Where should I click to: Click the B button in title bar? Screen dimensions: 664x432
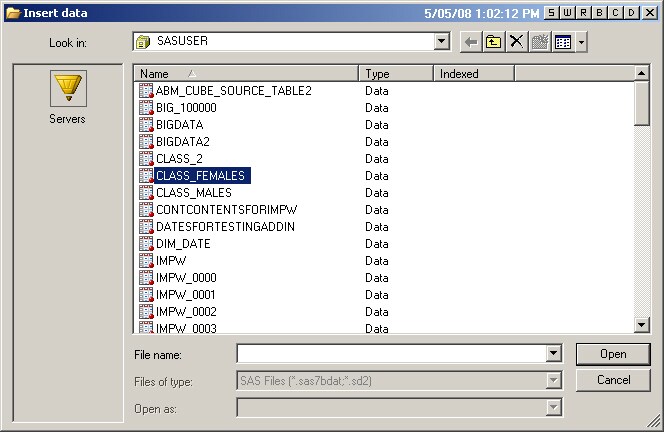tap(600, 12)
